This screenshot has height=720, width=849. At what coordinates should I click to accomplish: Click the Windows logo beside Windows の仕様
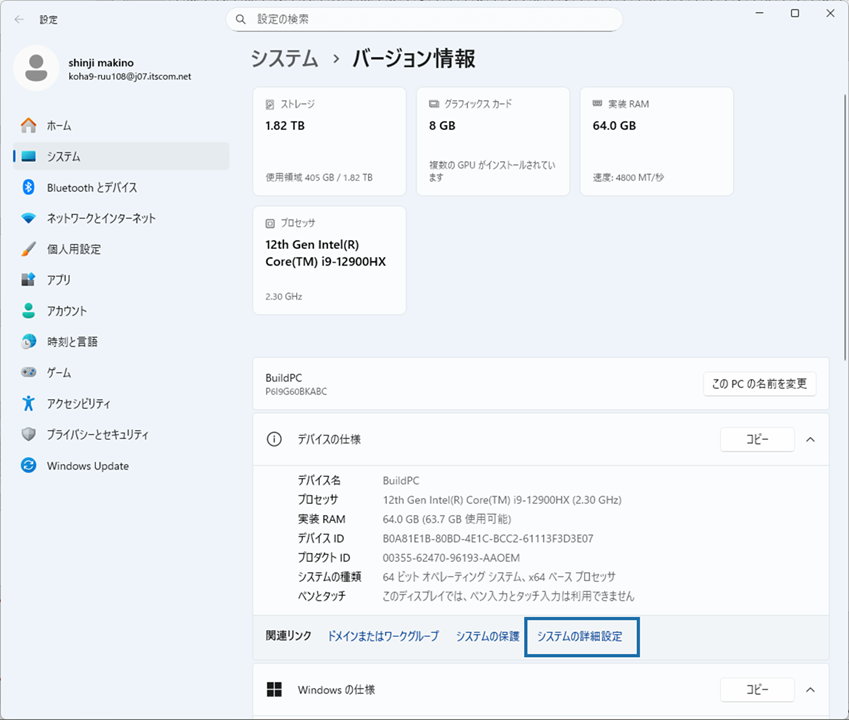(x=275, y=690)
